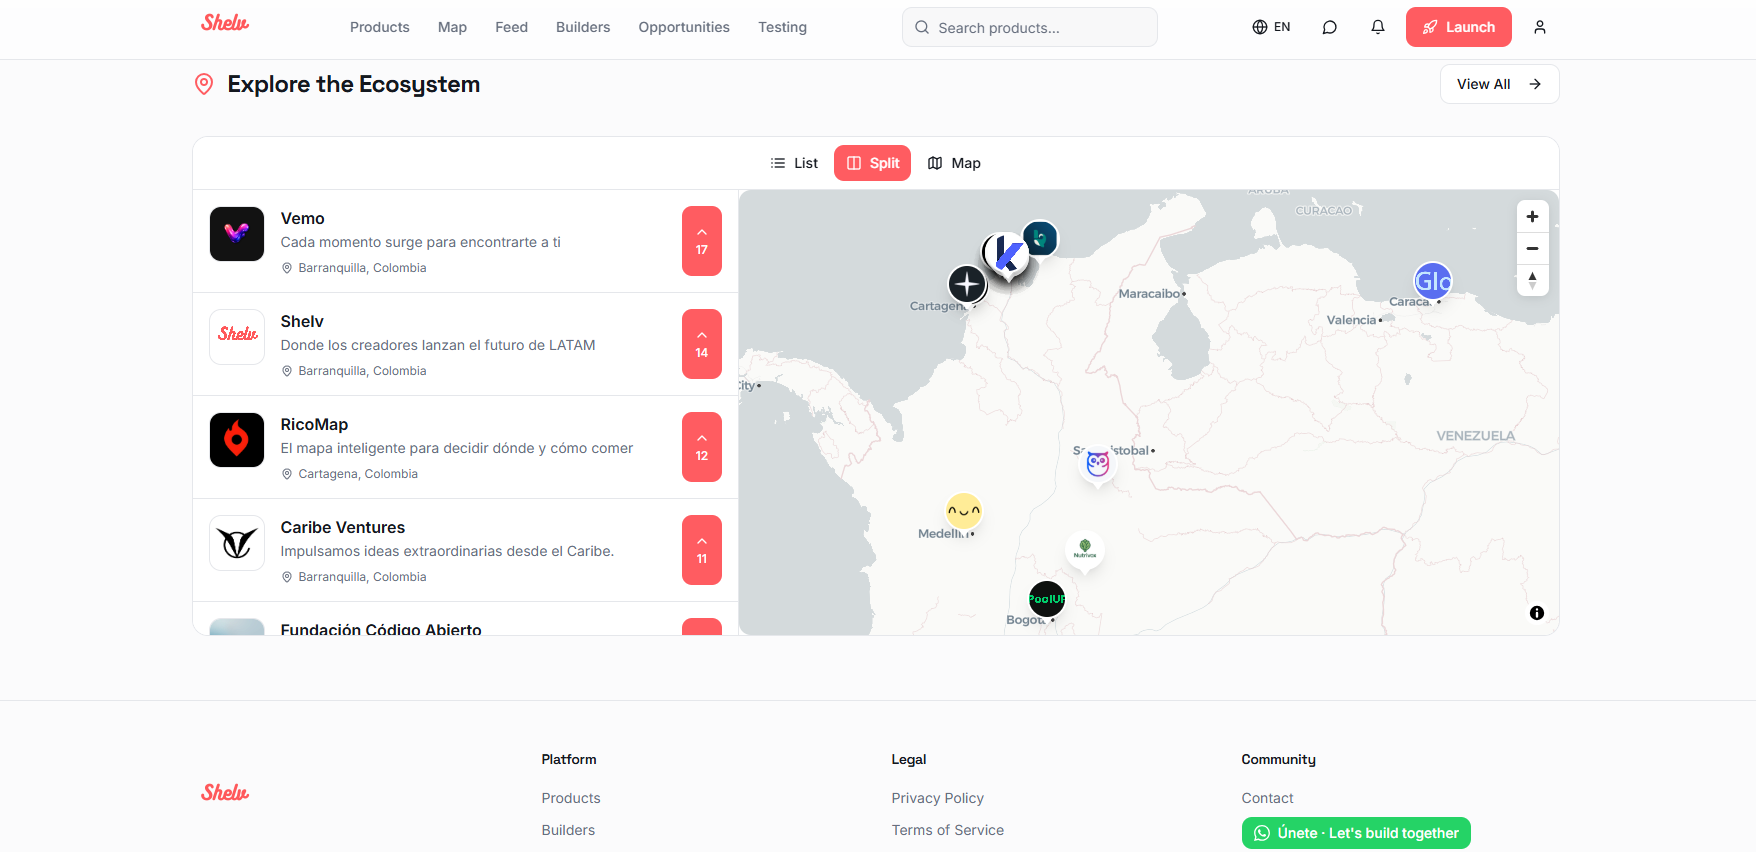Zoom out on the map
Viewport: 1756px width, 852px height.
(1532, 248)
